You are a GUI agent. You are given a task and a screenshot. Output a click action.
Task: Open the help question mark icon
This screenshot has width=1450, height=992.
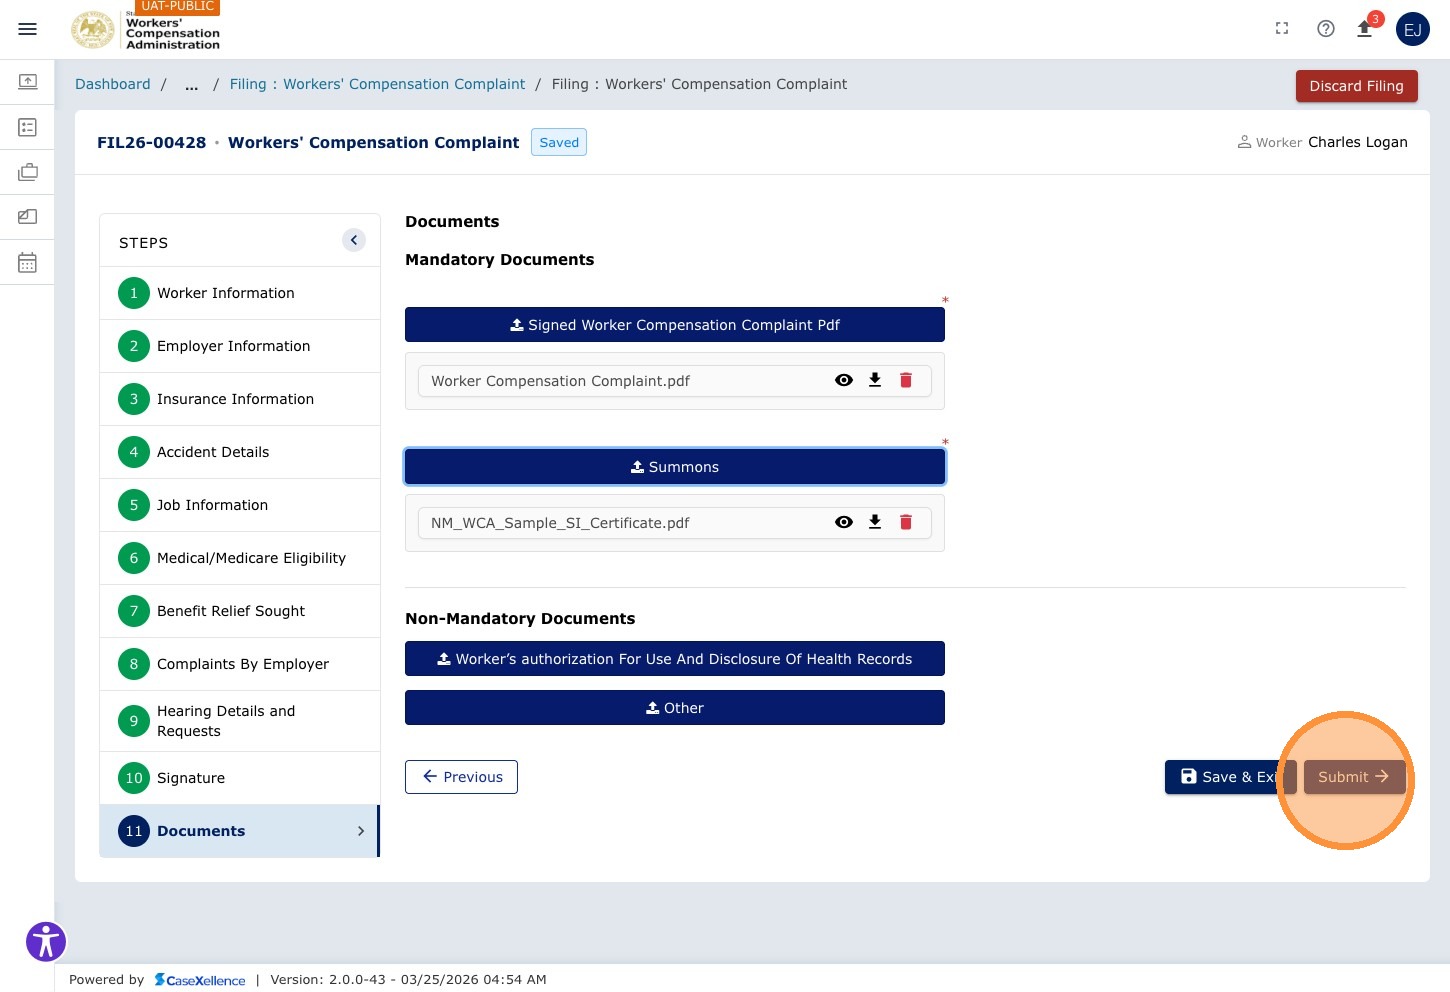[x=1326, y=29]
